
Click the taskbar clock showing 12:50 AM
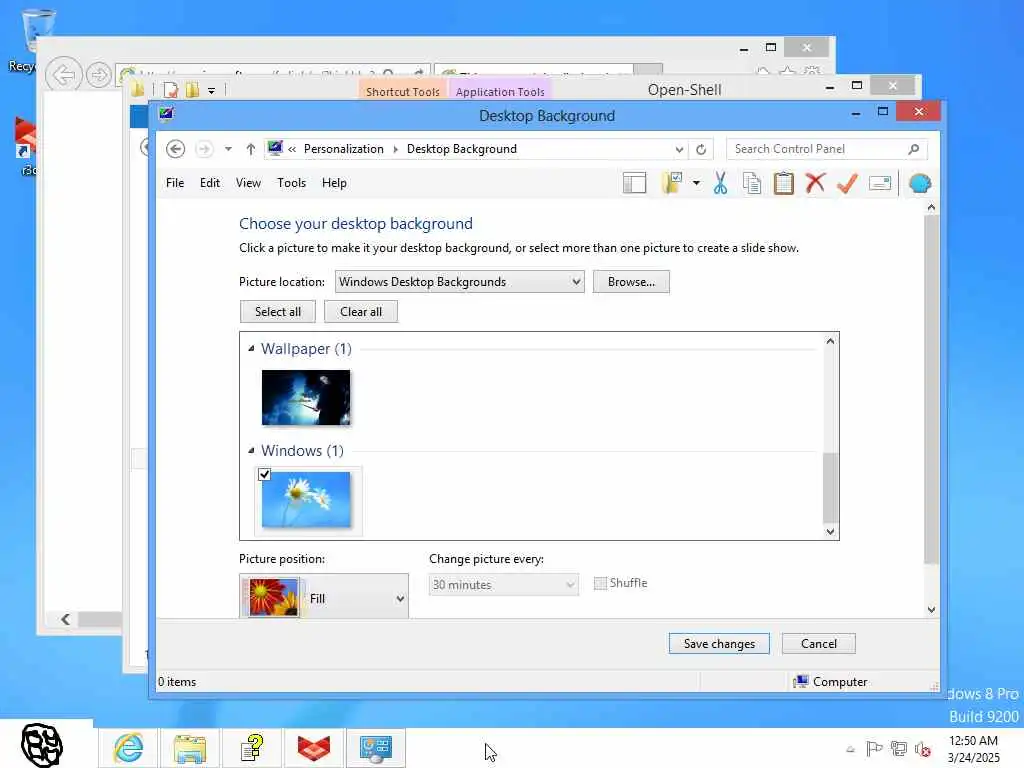(x=973, y=749)
